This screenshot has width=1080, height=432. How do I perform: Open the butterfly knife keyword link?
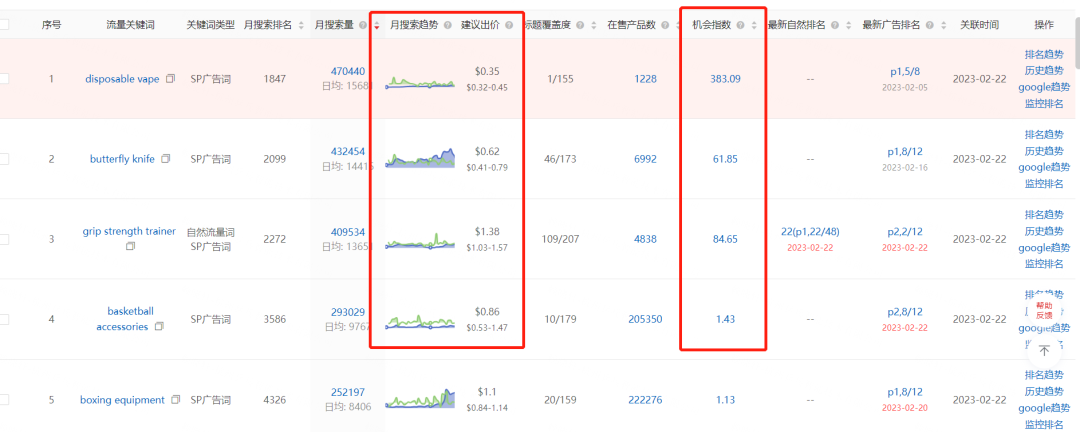point(122,158)
